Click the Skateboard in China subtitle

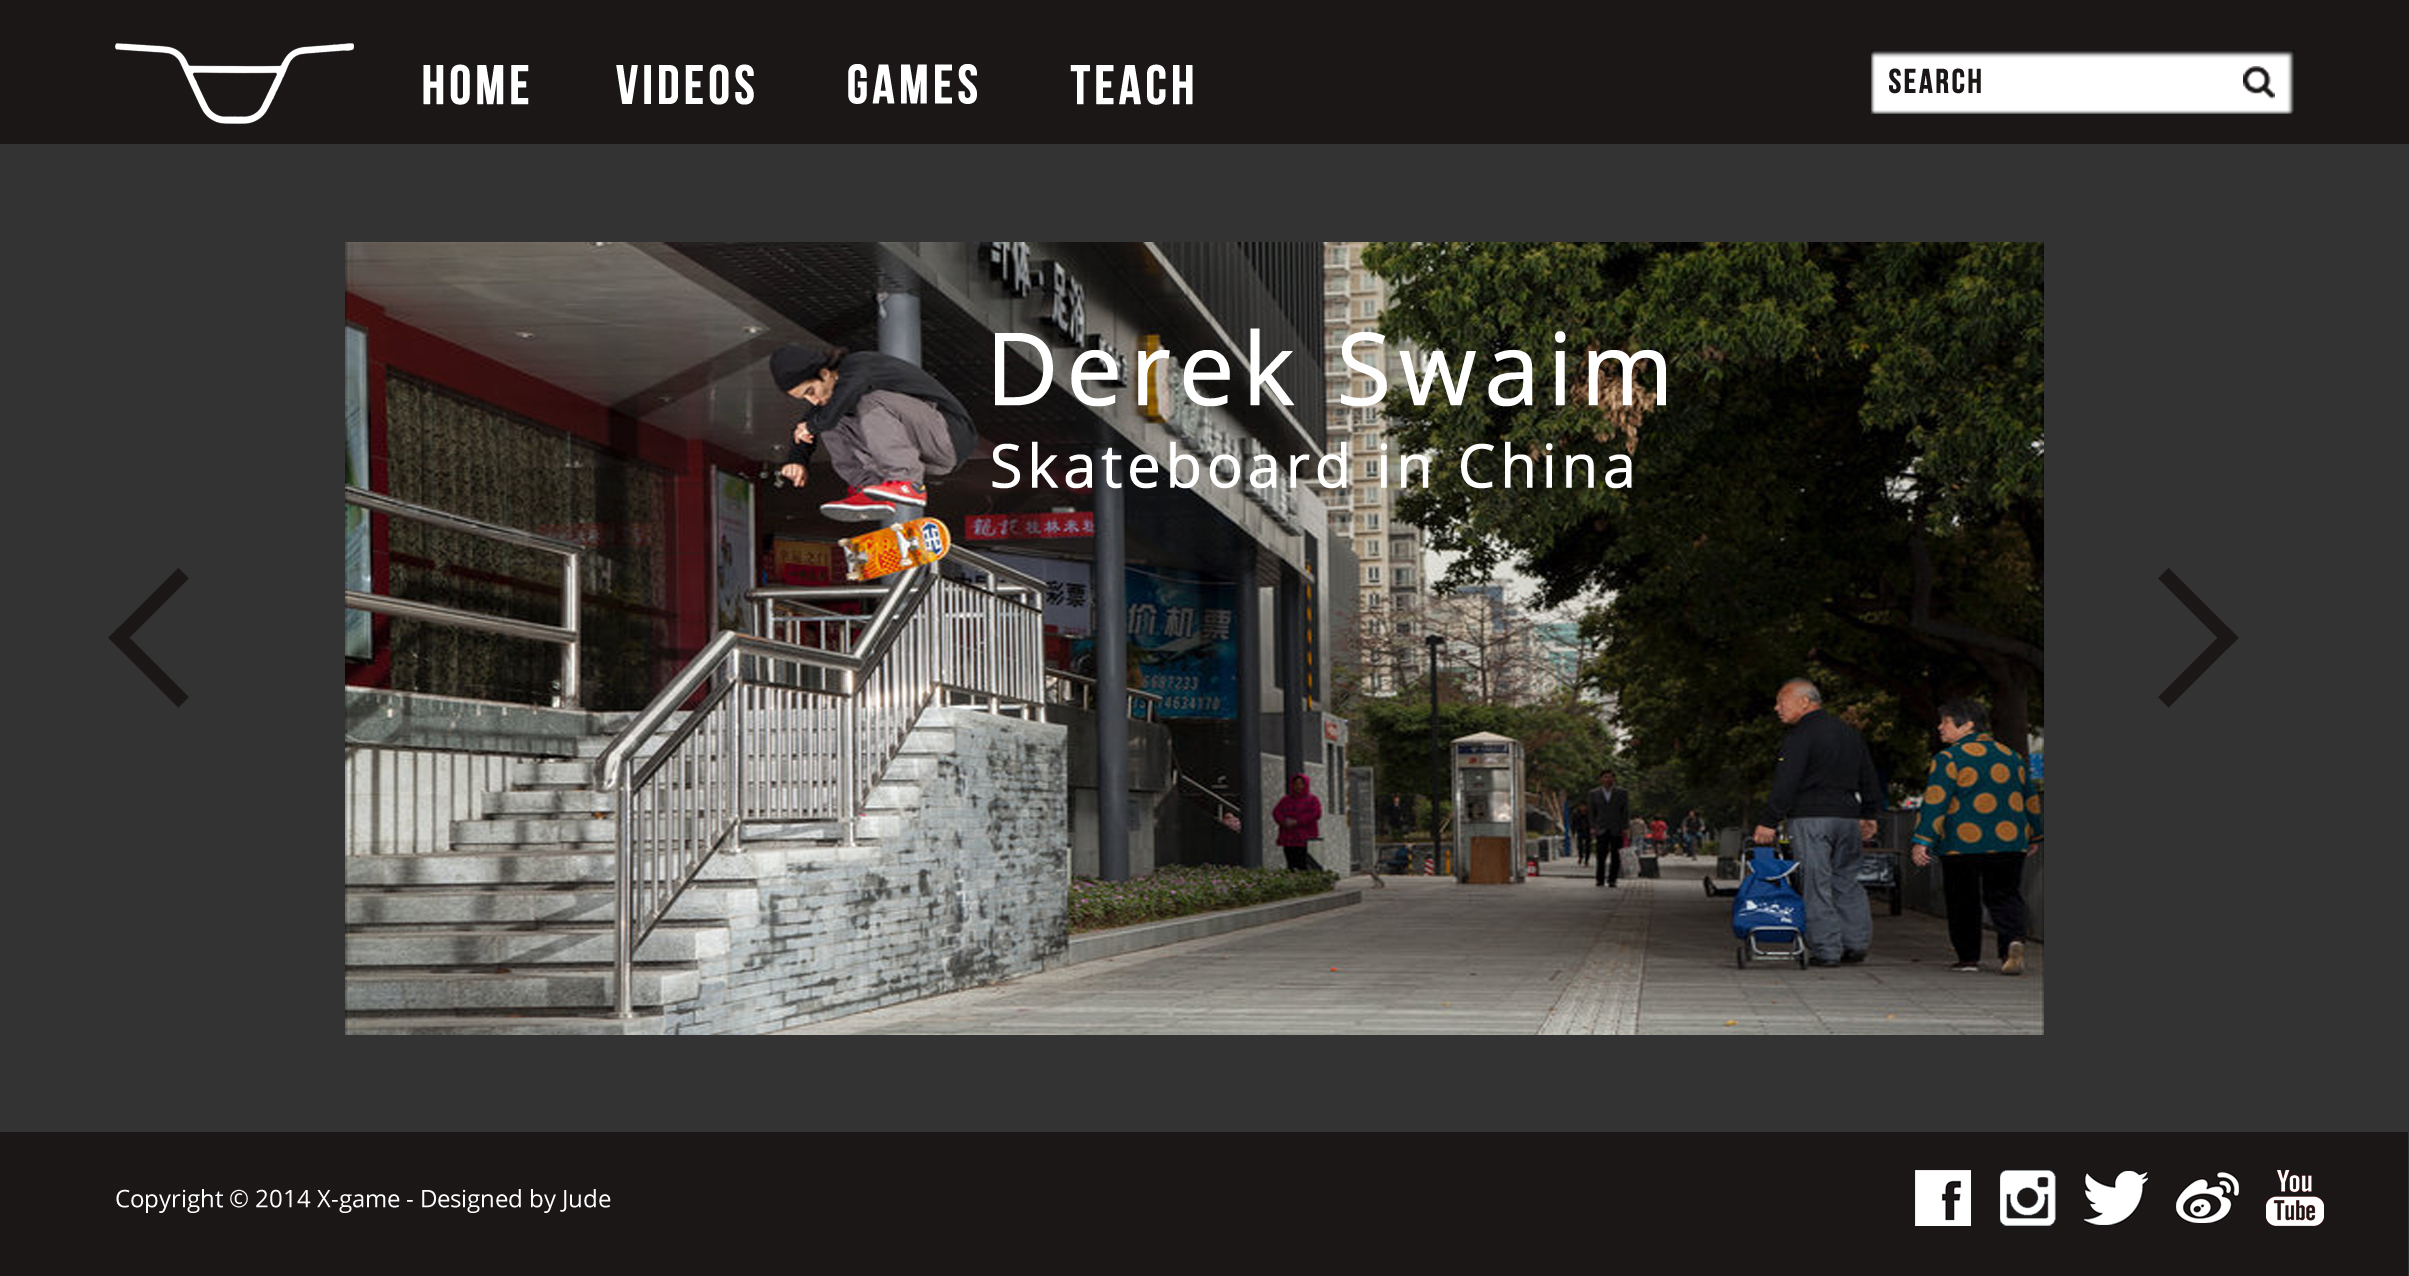tap(1313, 466)
